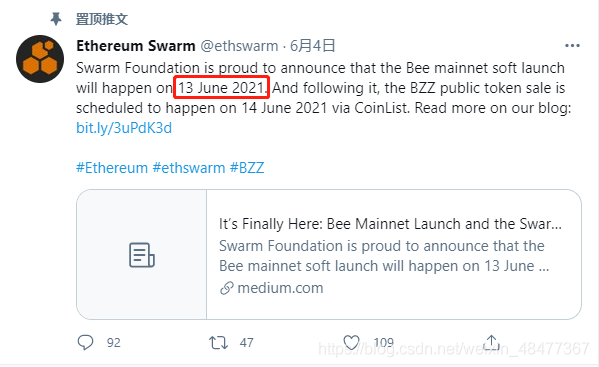Open the share upload icon
599x367 pixels.
491,342
